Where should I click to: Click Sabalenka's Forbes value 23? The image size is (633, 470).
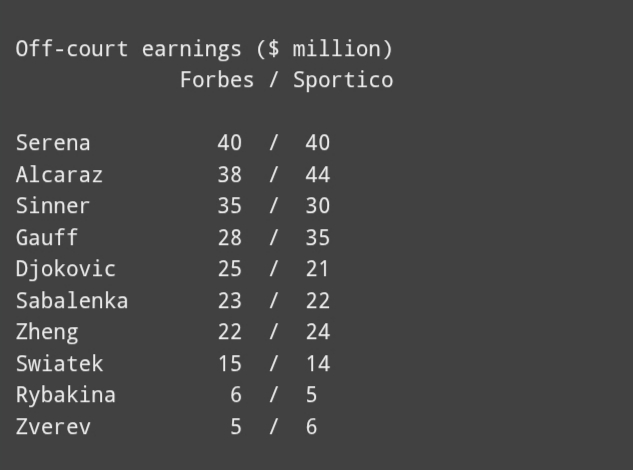229,301
